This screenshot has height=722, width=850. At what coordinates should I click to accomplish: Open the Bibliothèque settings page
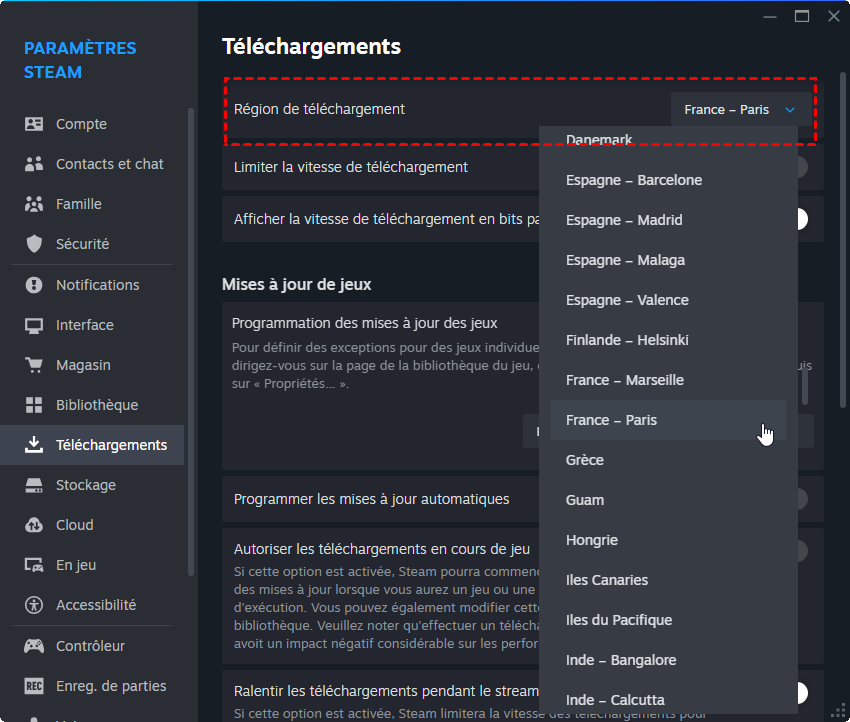(92, 405)
